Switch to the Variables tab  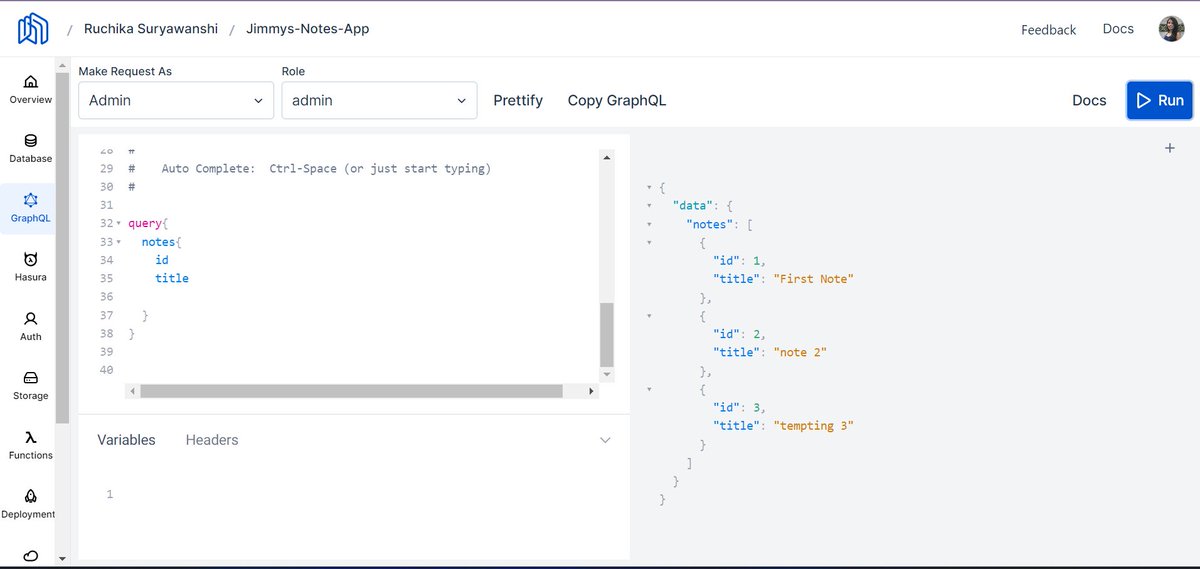[x=126, y=440]
